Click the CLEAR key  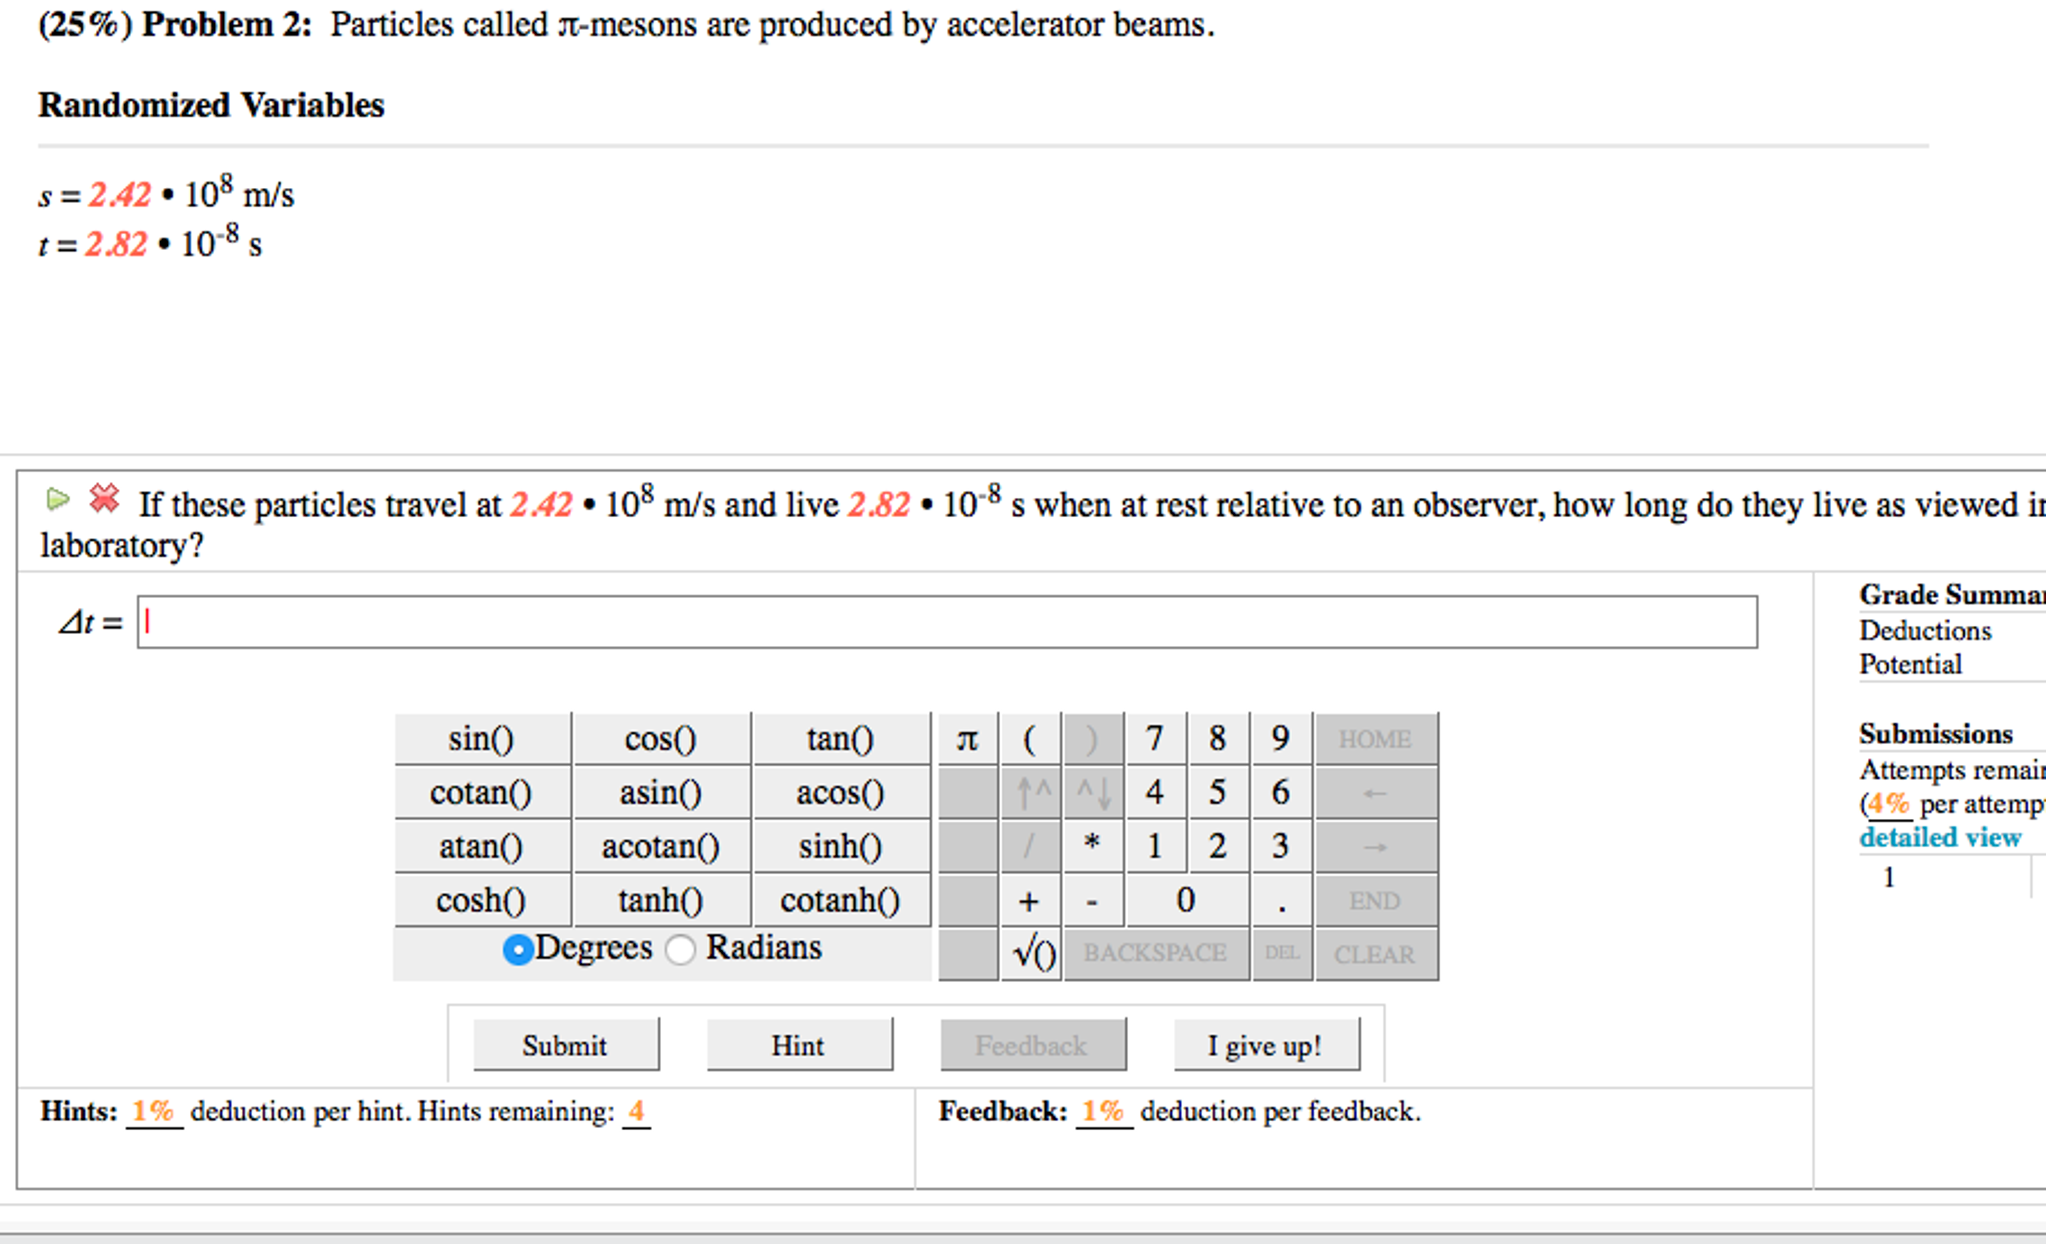(x=1376, y=954)
